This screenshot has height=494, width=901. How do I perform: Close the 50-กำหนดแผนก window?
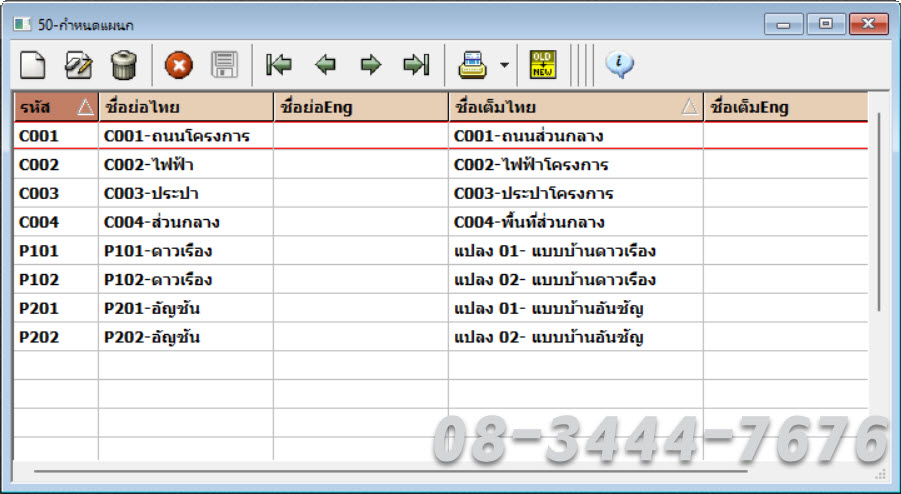tap(868, 24)
